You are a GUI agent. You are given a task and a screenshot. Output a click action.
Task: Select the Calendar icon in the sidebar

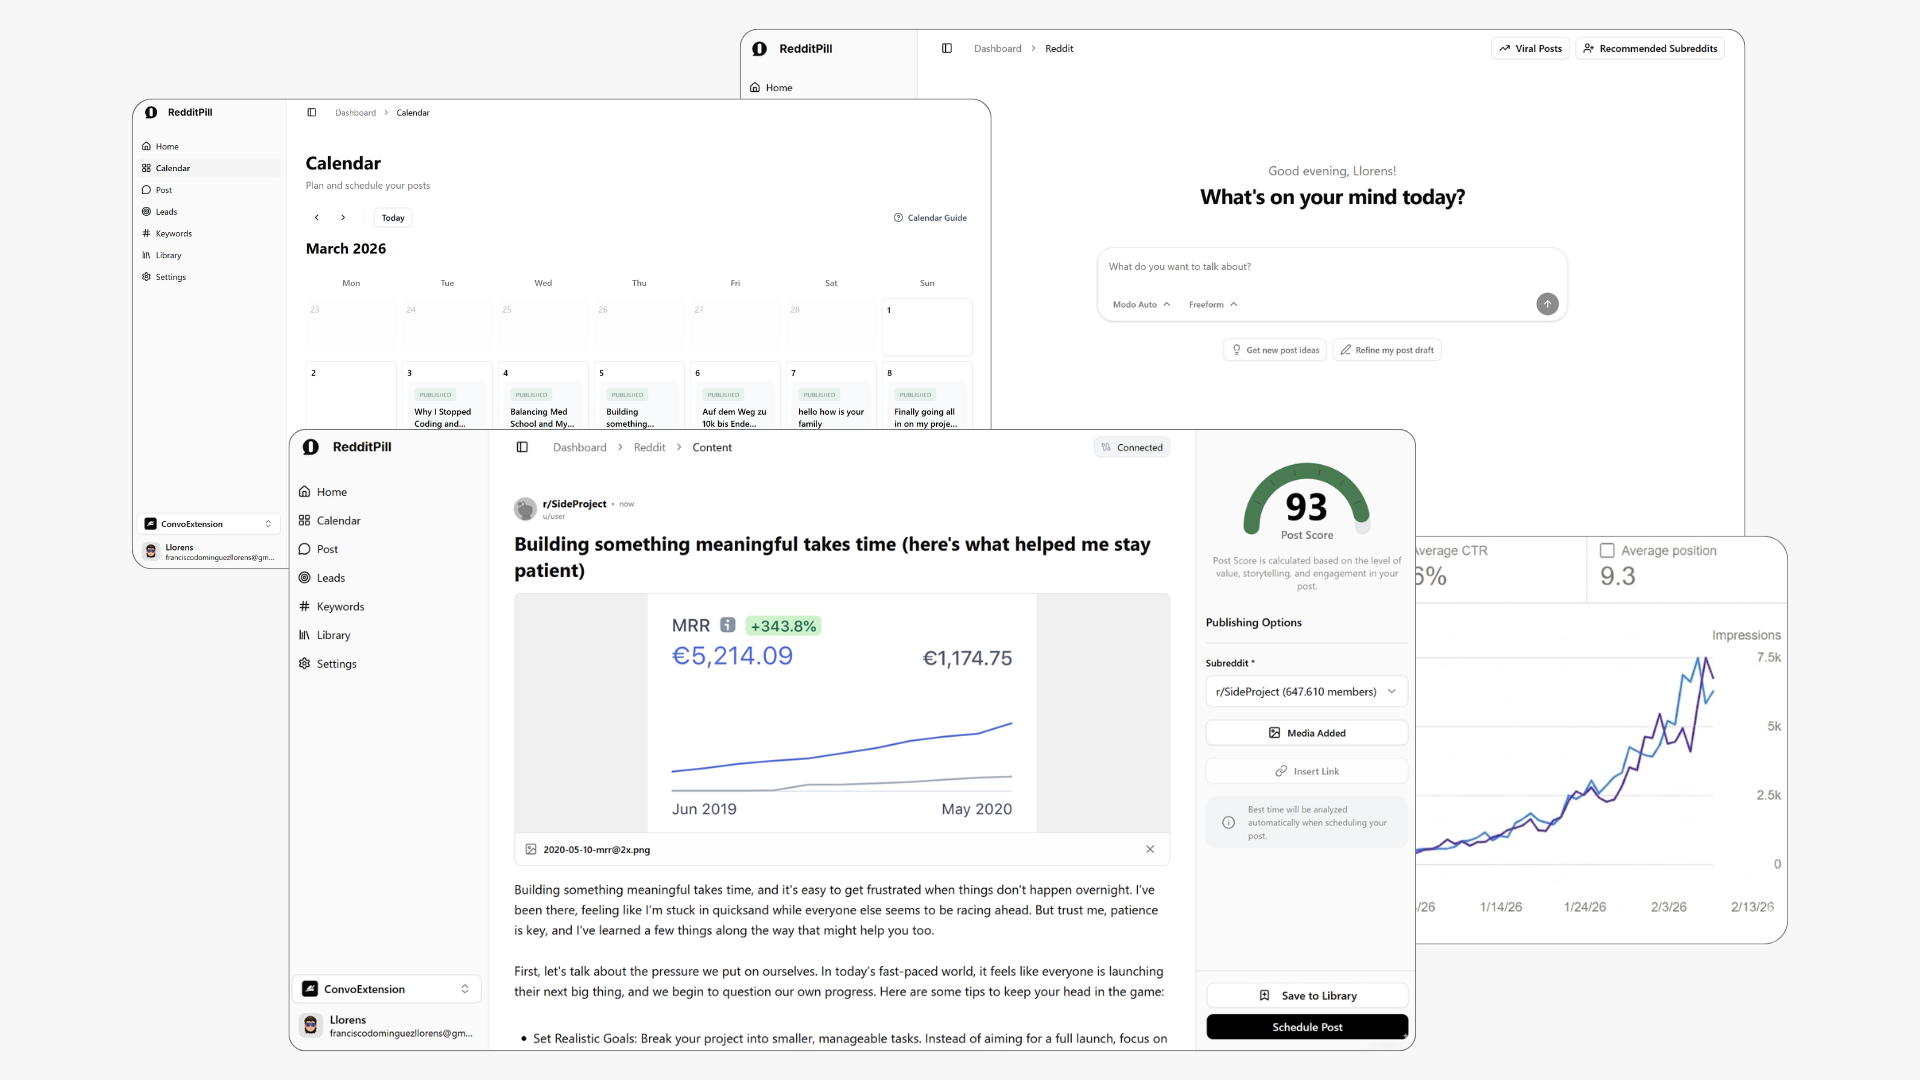click(306, 520)
